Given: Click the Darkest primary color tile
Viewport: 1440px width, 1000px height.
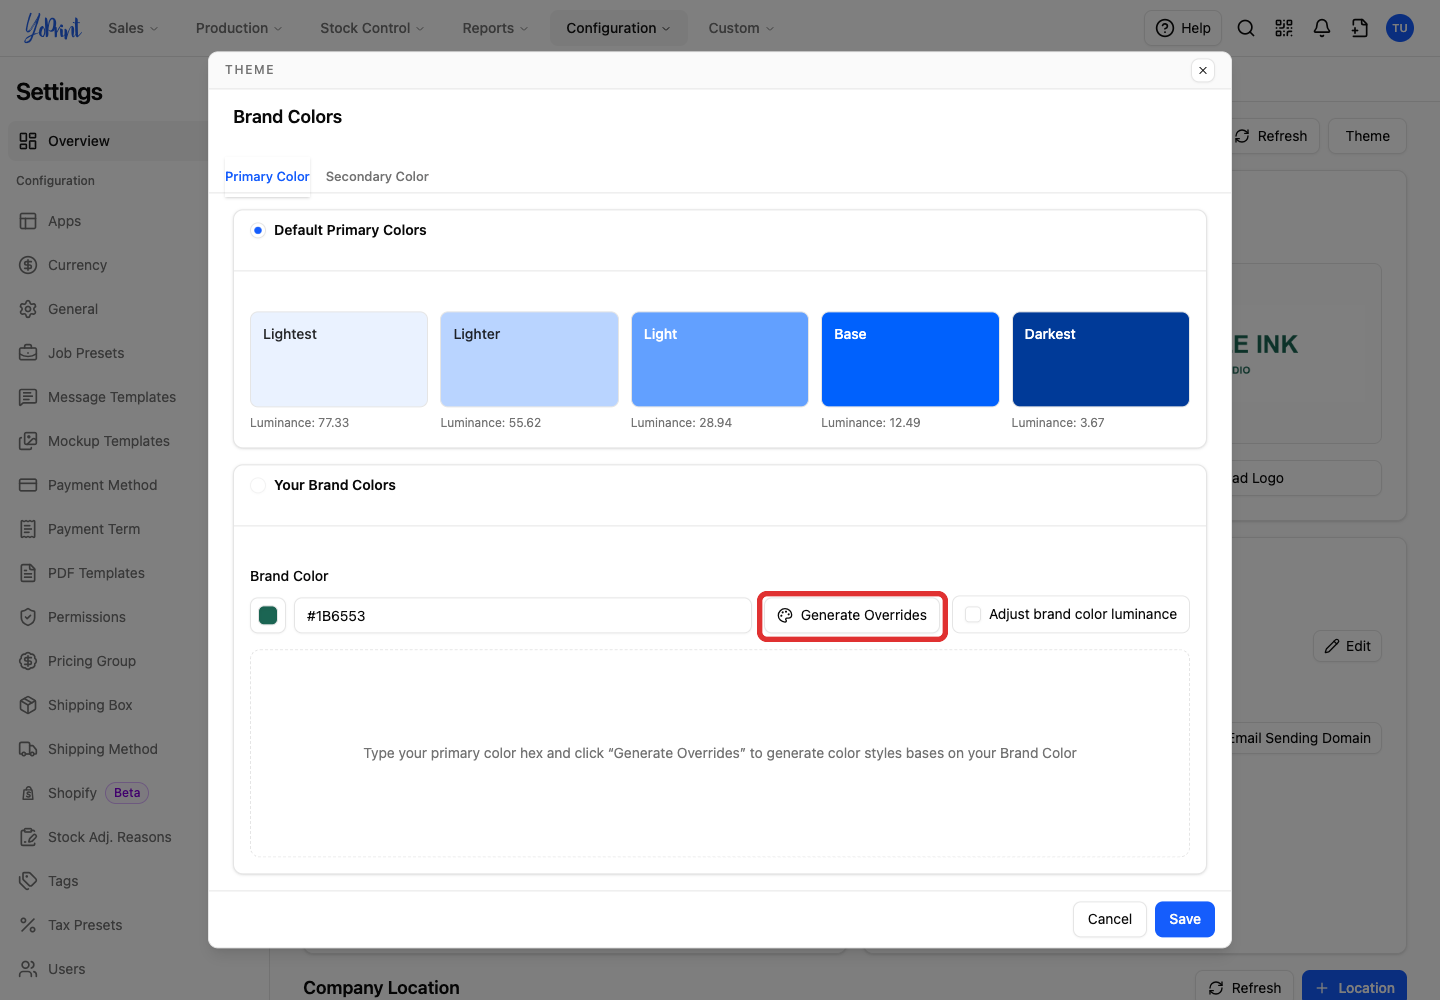Looking at the screenshot, I should pos(1100,359).
